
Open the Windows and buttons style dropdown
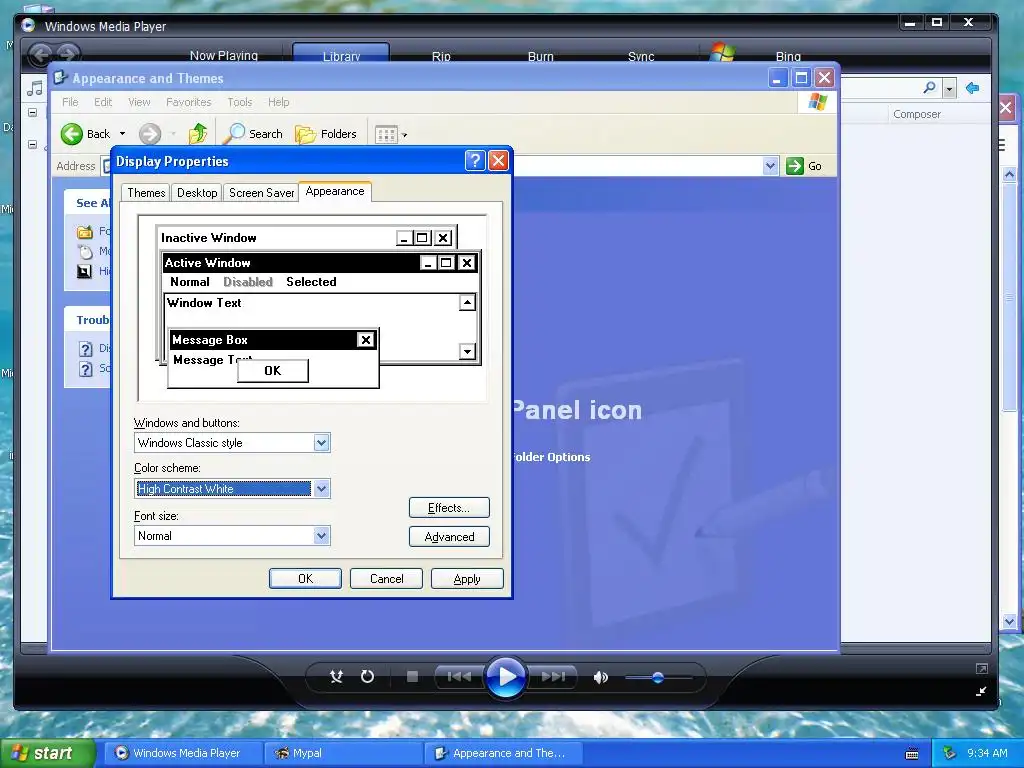click(321, 443)
